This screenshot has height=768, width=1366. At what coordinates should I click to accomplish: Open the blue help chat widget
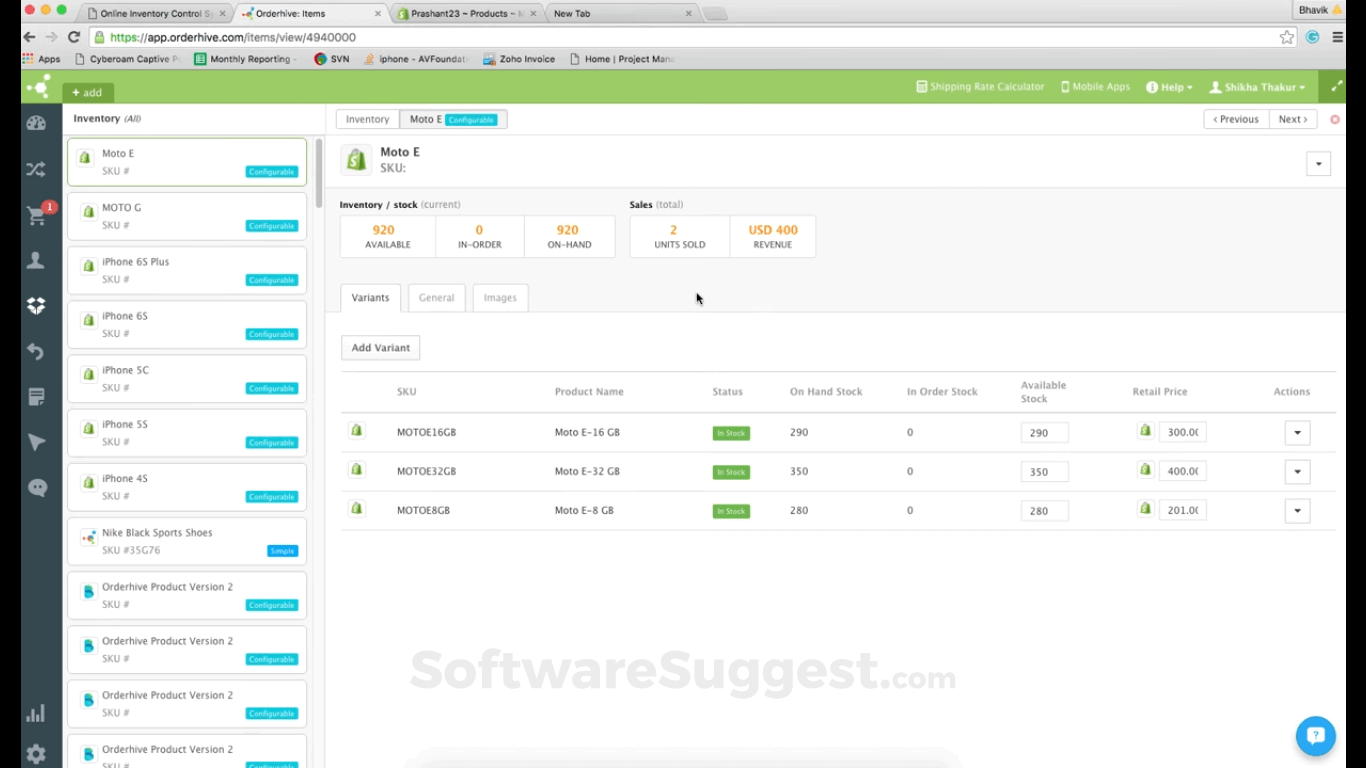point(1315,736)
